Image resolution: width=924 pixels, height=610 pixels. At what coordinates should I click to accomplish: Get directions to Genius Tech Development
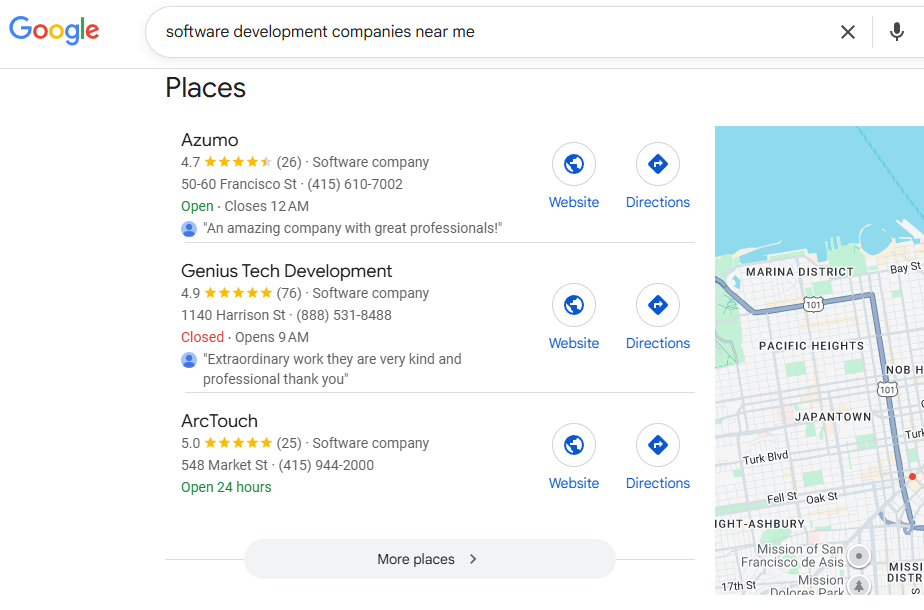pos(658,305)
